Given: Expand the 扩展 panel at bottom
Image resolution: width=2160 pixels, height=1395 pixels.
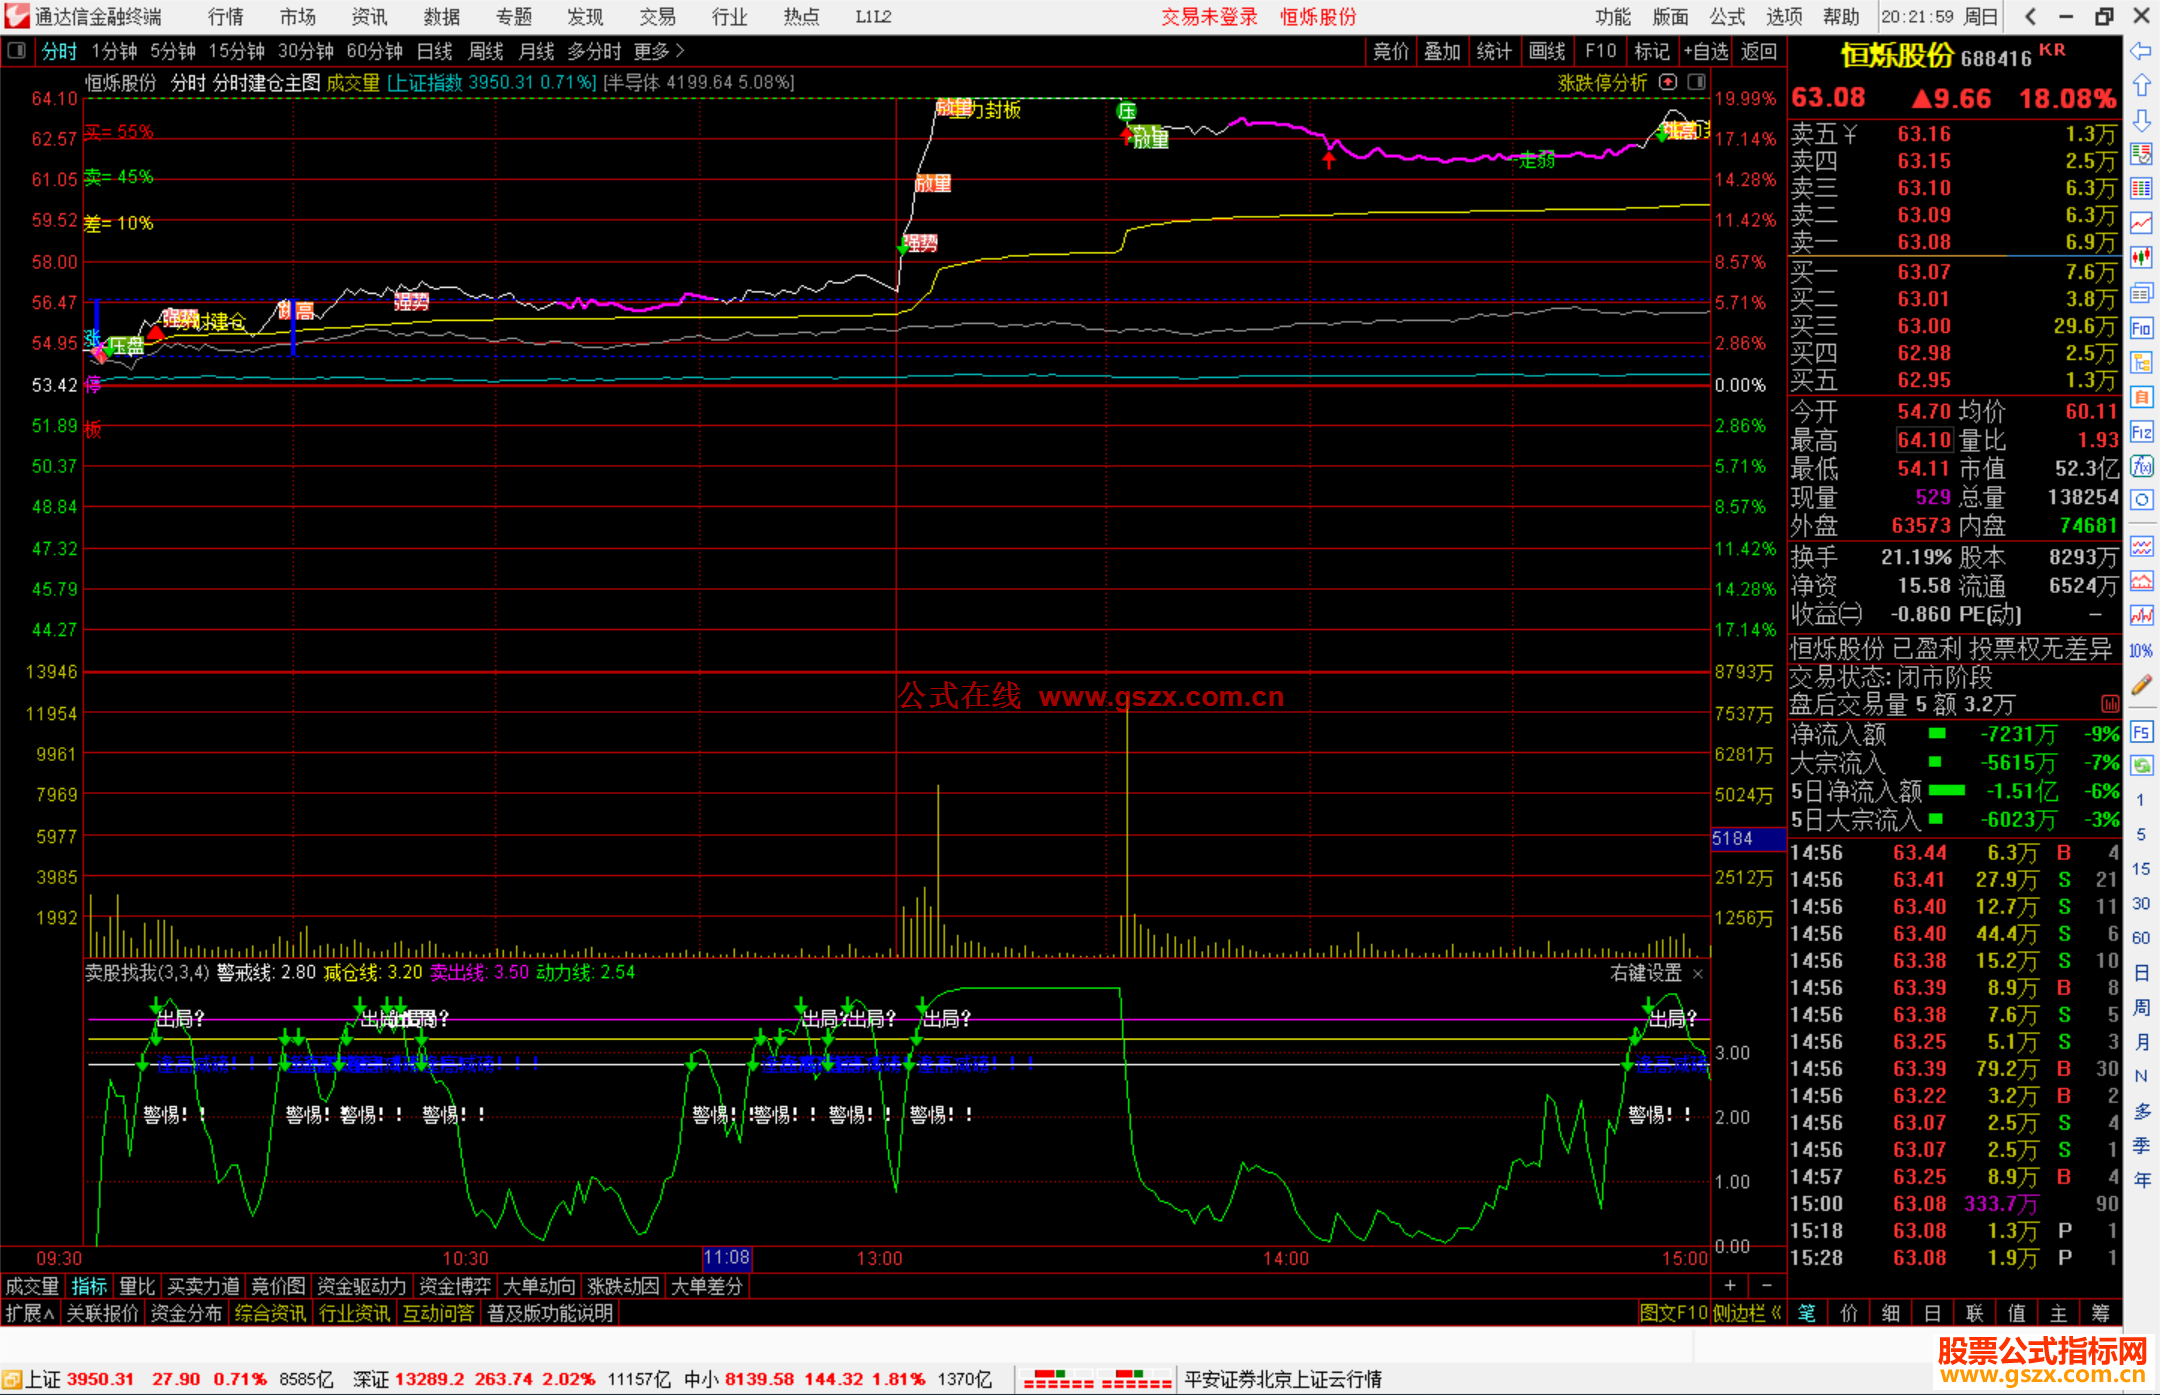Looking at the screenshot, I should tap(29, 1313).
